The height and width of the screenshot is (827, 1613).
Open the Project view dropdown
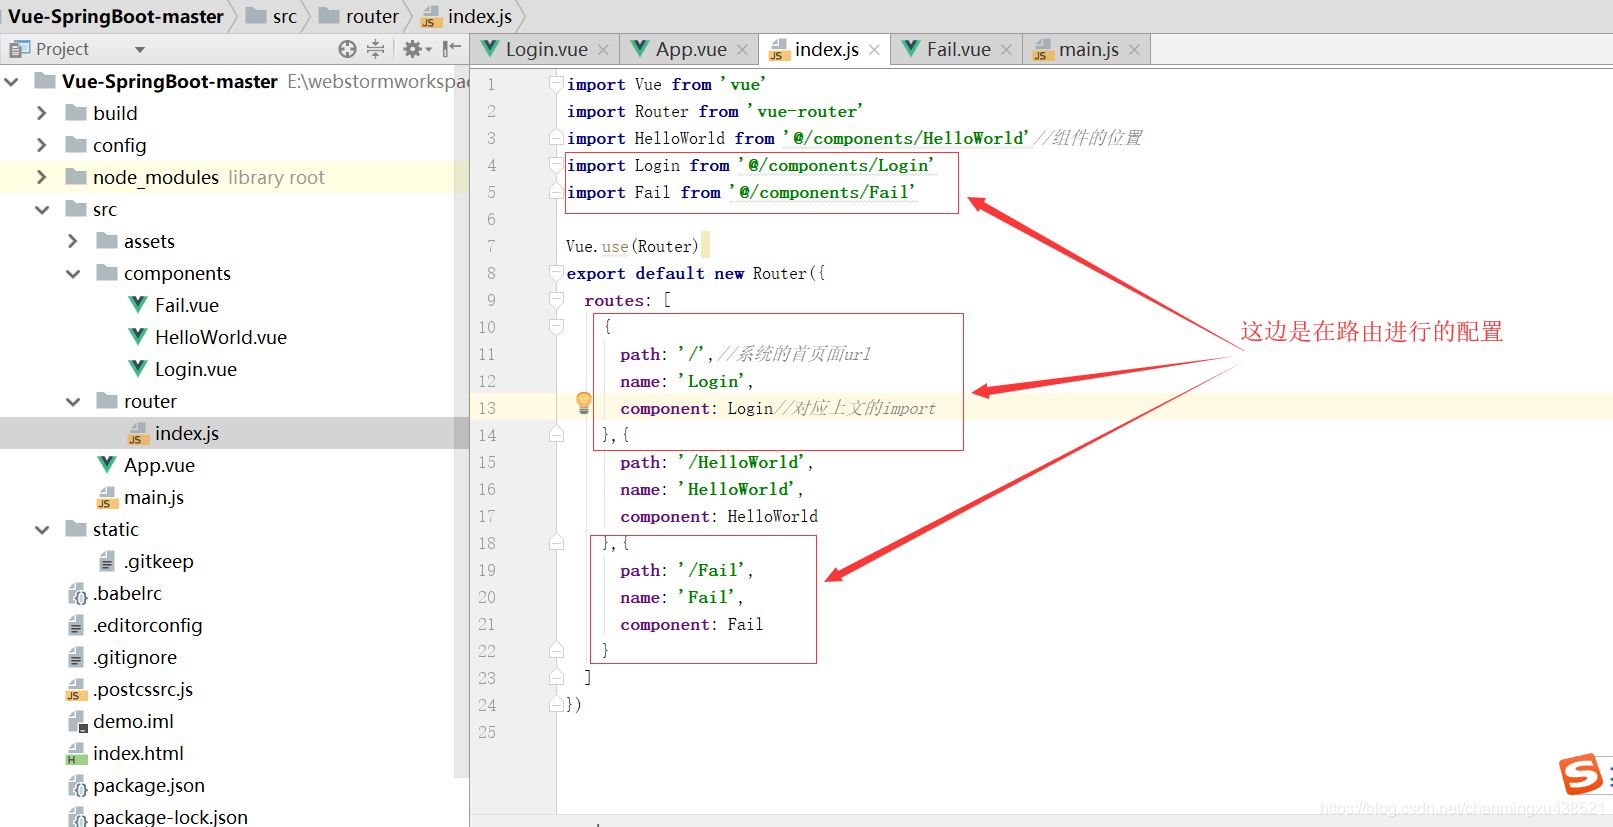coord(140,49)
